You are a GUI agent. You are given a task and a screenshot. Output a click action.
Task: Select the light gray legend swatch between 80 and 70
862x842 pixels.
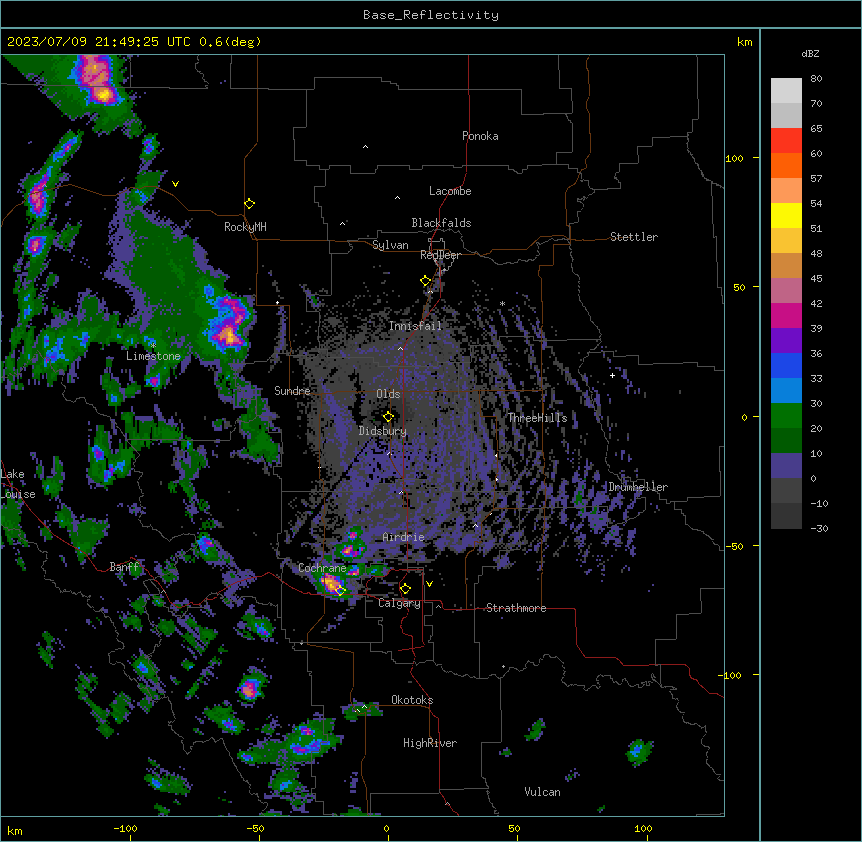pos(786,90)
